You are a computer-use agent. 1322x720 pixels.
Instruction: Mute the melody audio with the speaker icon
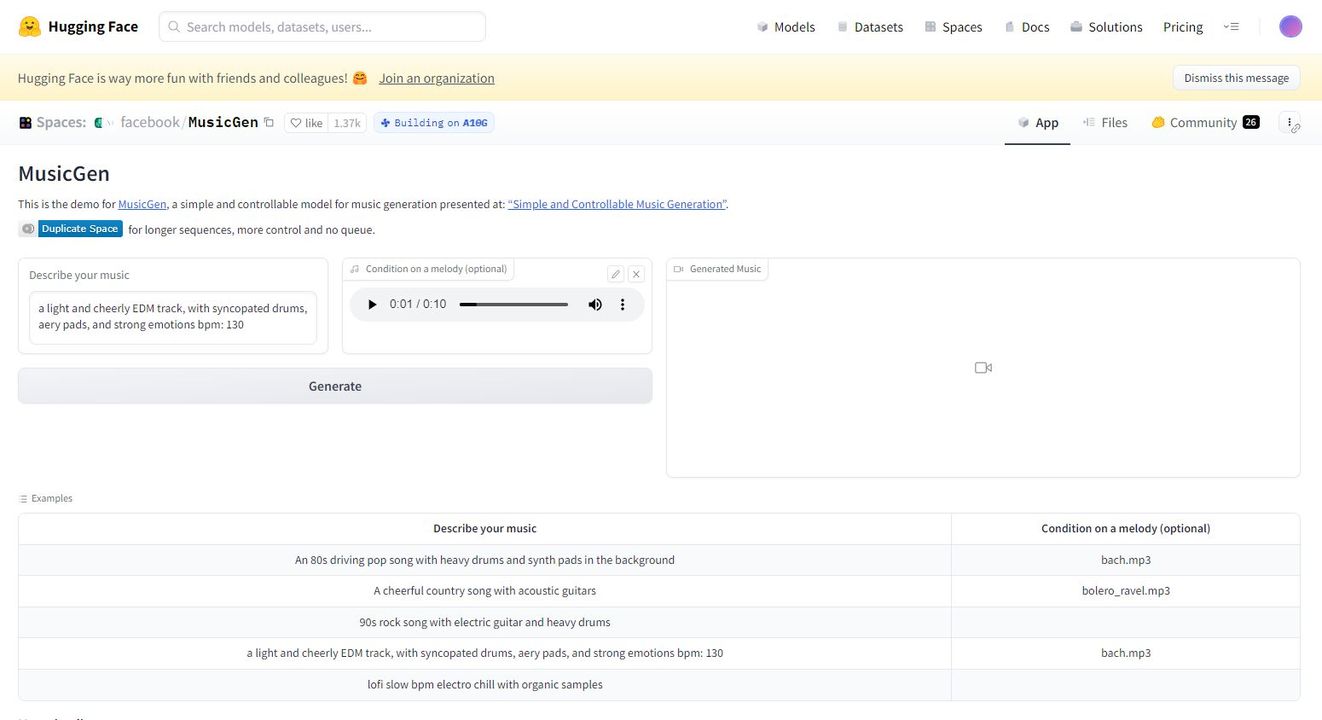[595, 304]
